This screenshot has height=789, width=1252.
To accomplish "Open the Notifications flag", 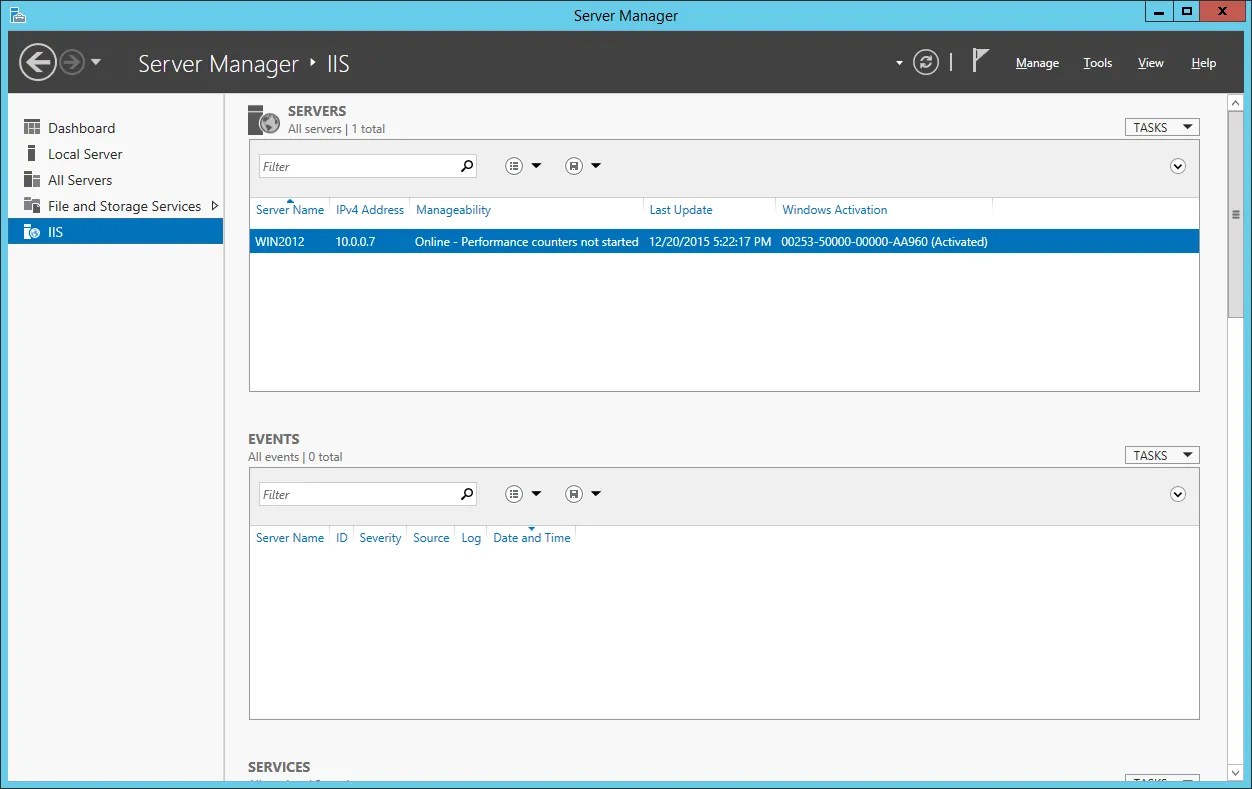I will click(981, 61).
